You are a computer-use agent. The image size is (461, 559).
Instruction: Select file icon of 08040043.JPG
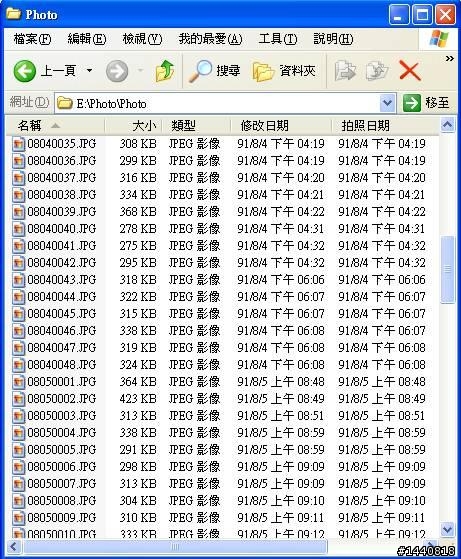[x=18, y=280]
